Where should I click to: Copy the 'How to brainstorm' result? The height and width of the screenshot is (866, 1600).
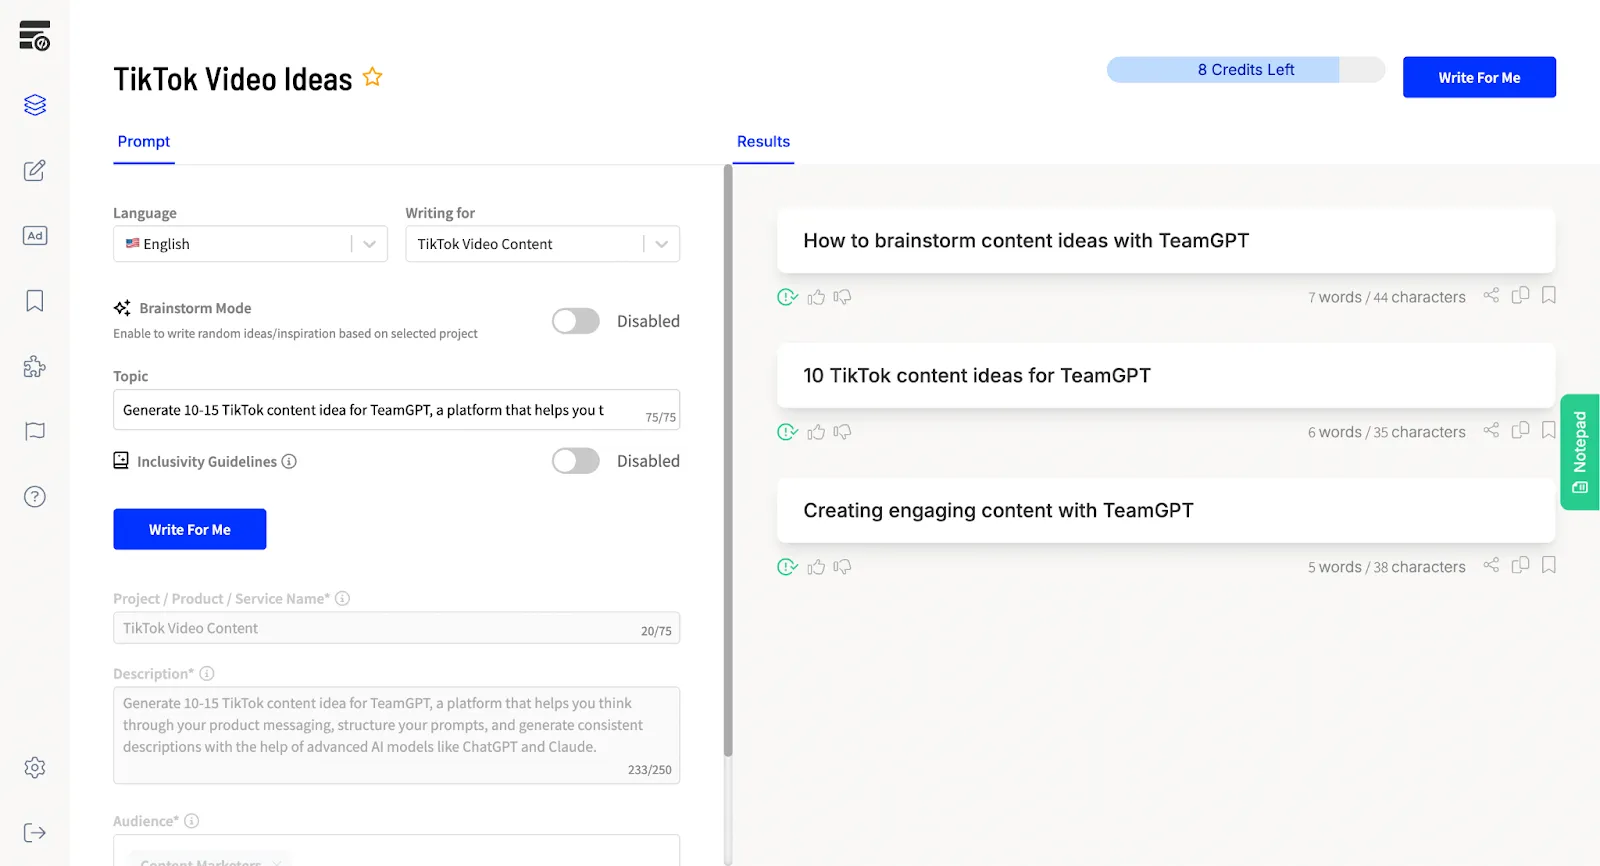click(1520, 295)
